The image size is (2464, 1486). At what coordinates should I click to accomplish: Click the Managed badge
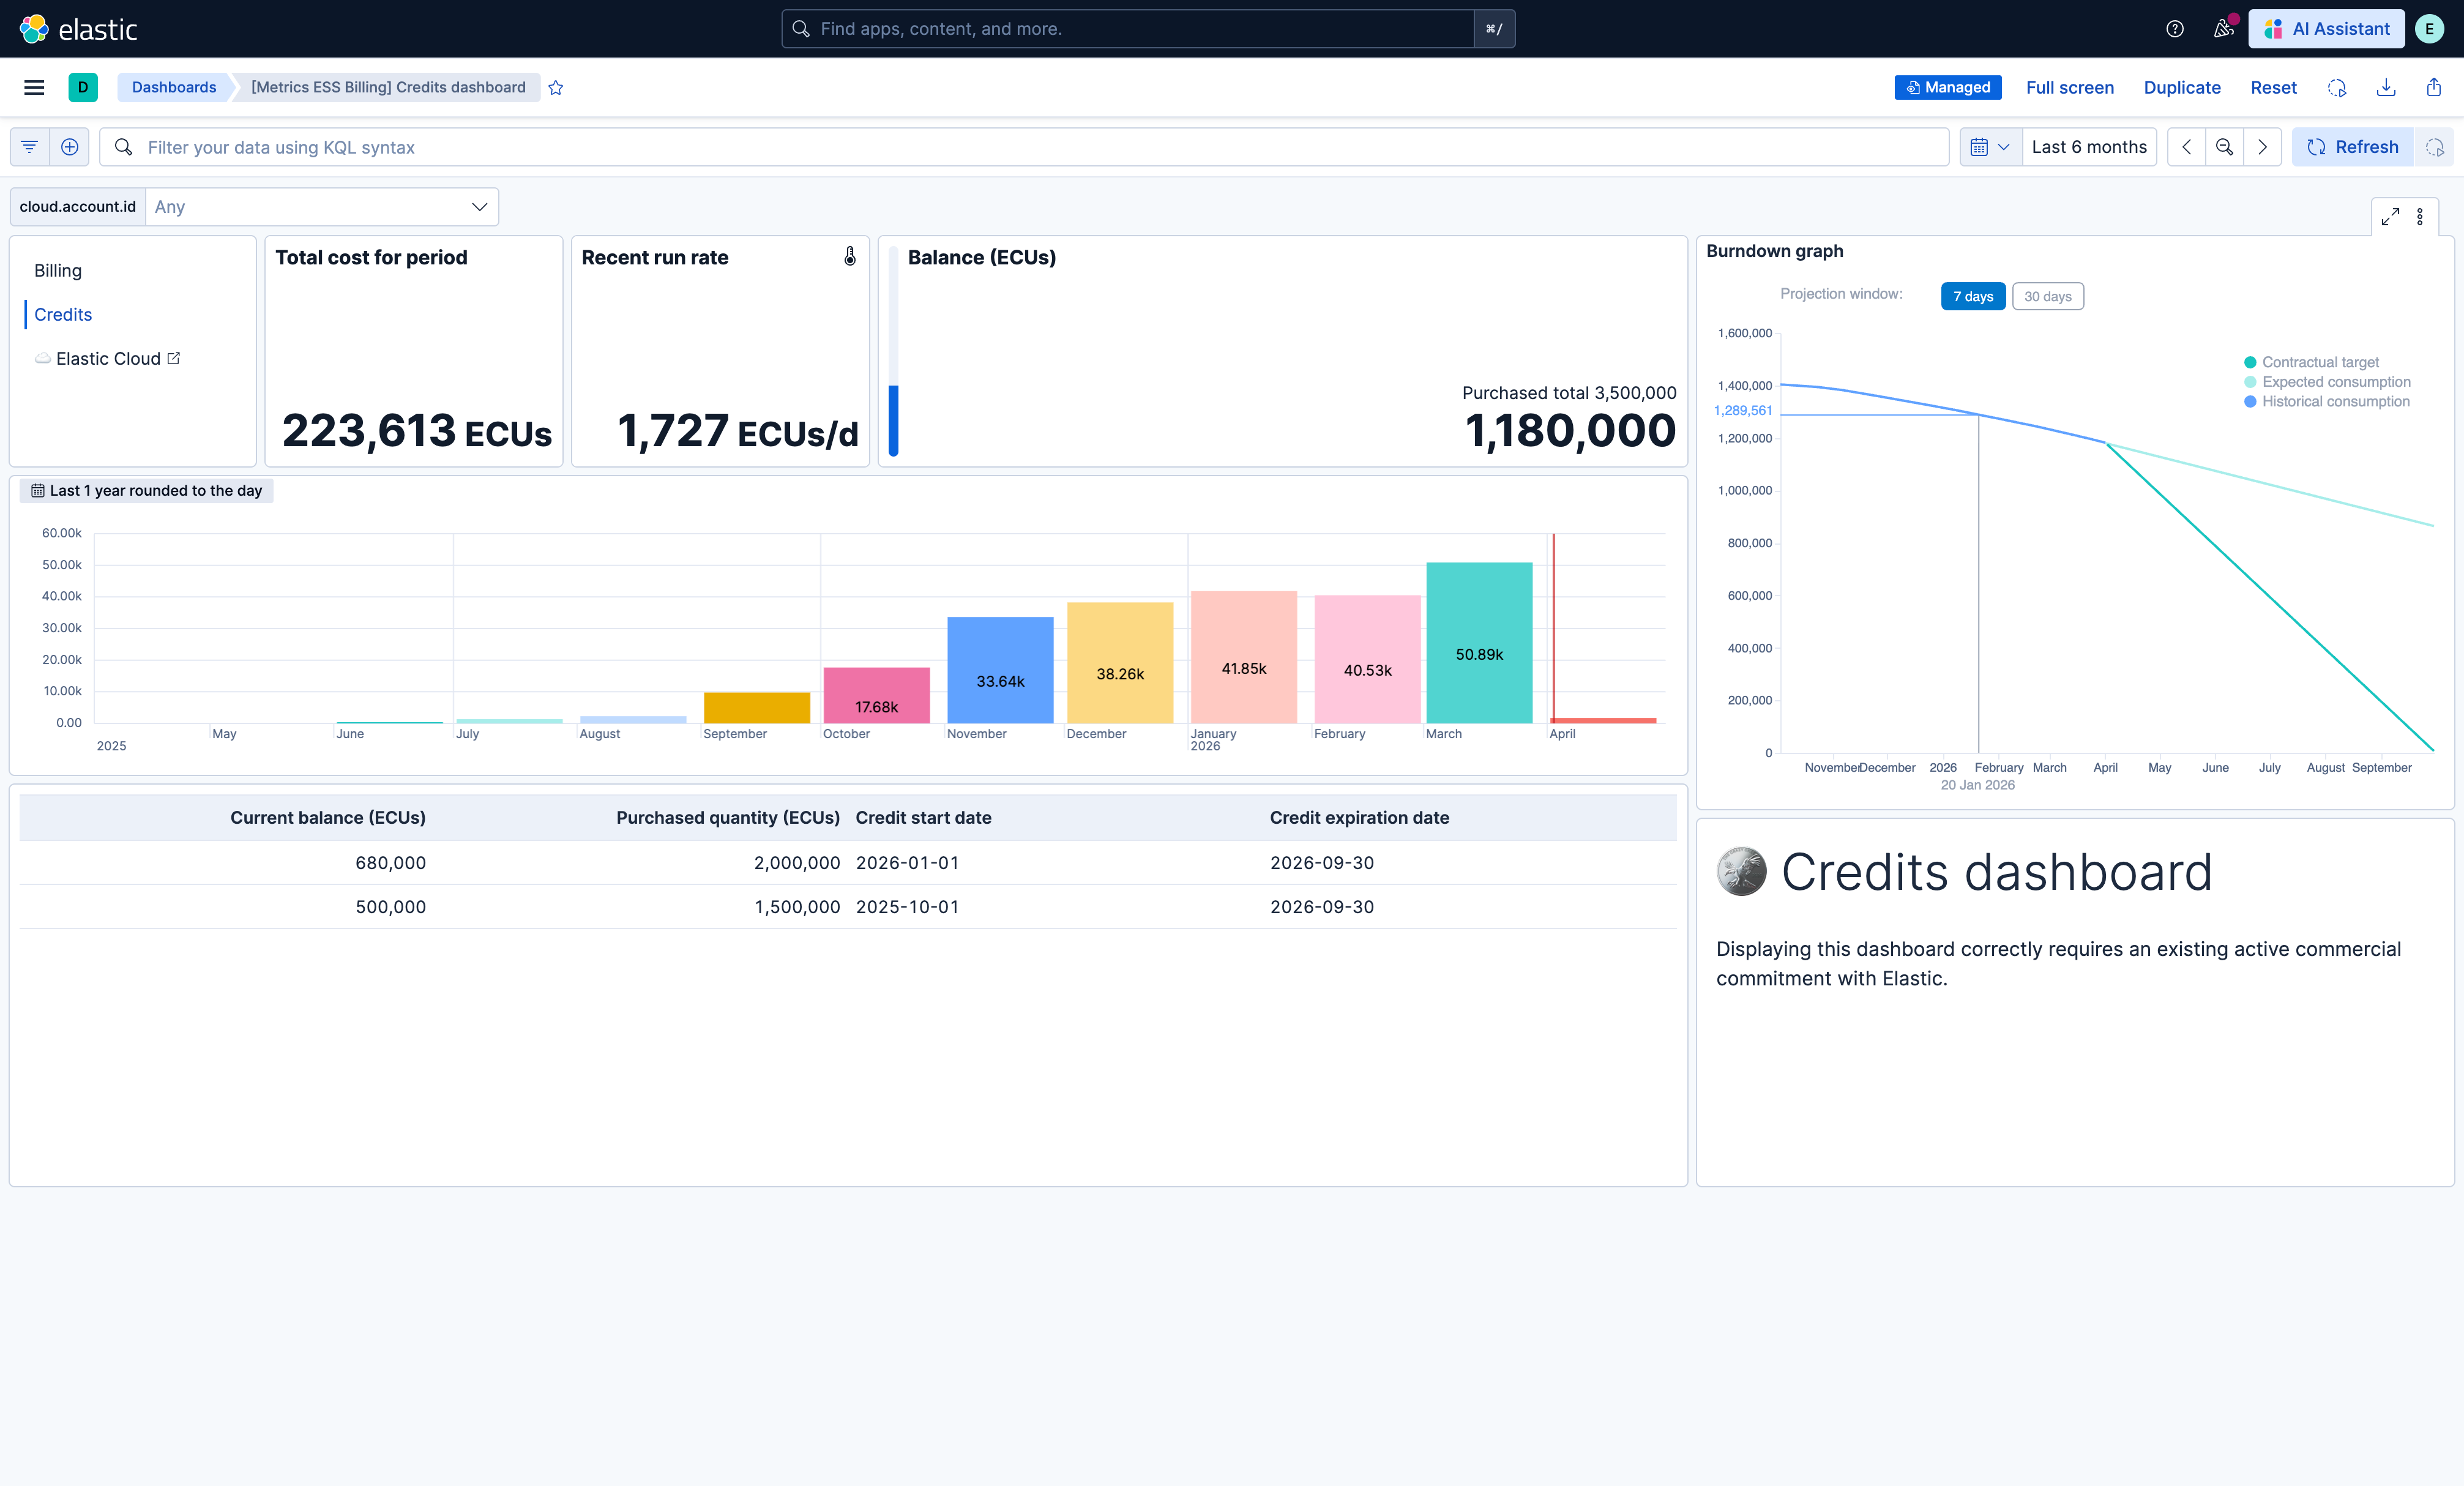[1947, 87]
